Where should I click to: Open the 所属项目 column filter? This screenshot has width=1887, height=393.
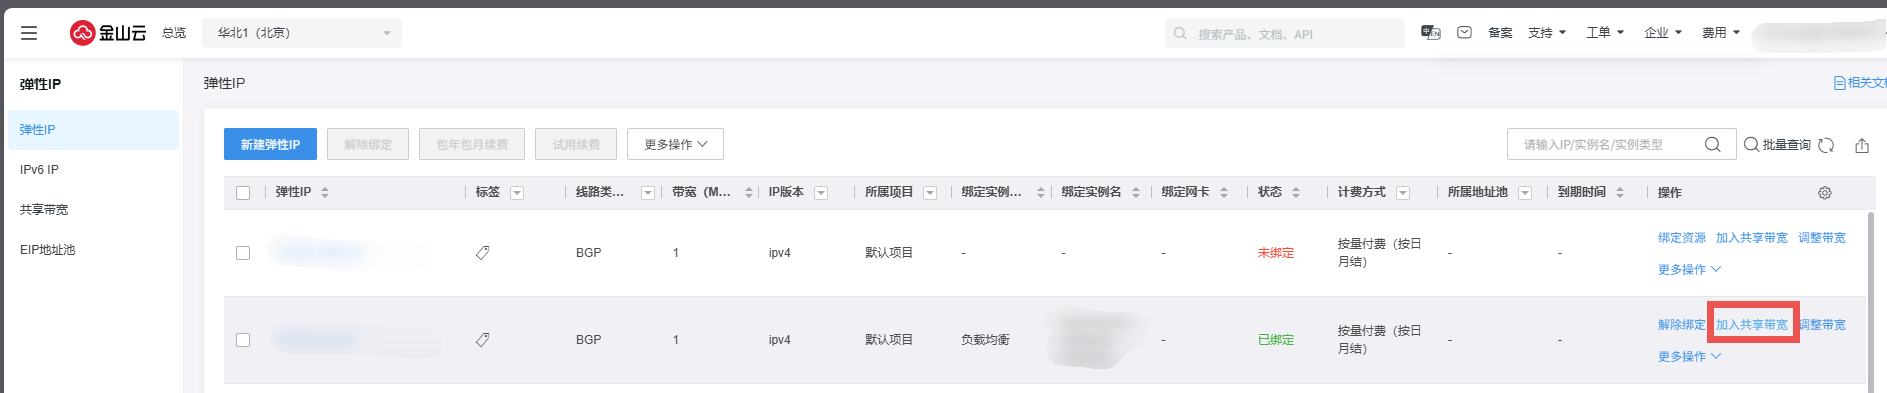[x=930, y=193]
